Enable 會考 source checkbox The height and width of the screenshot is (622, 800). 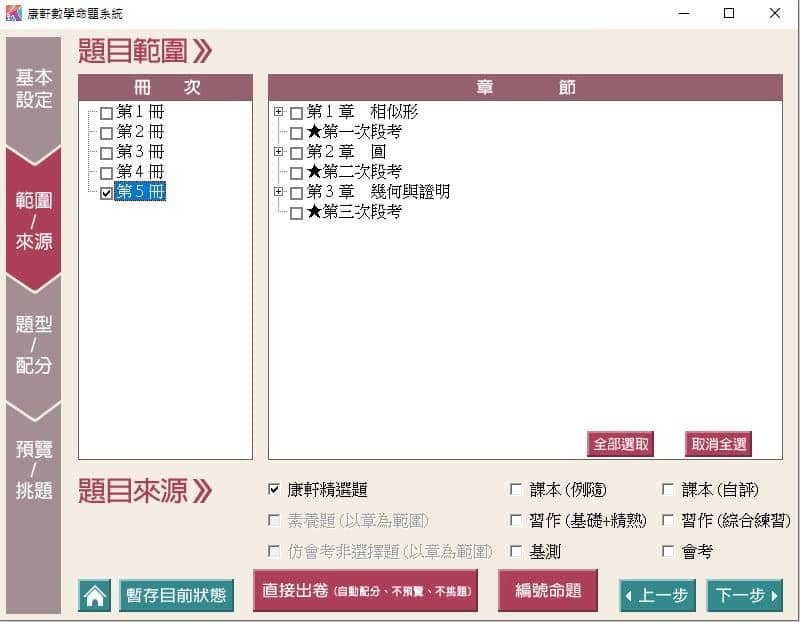[x=667, y=551]
